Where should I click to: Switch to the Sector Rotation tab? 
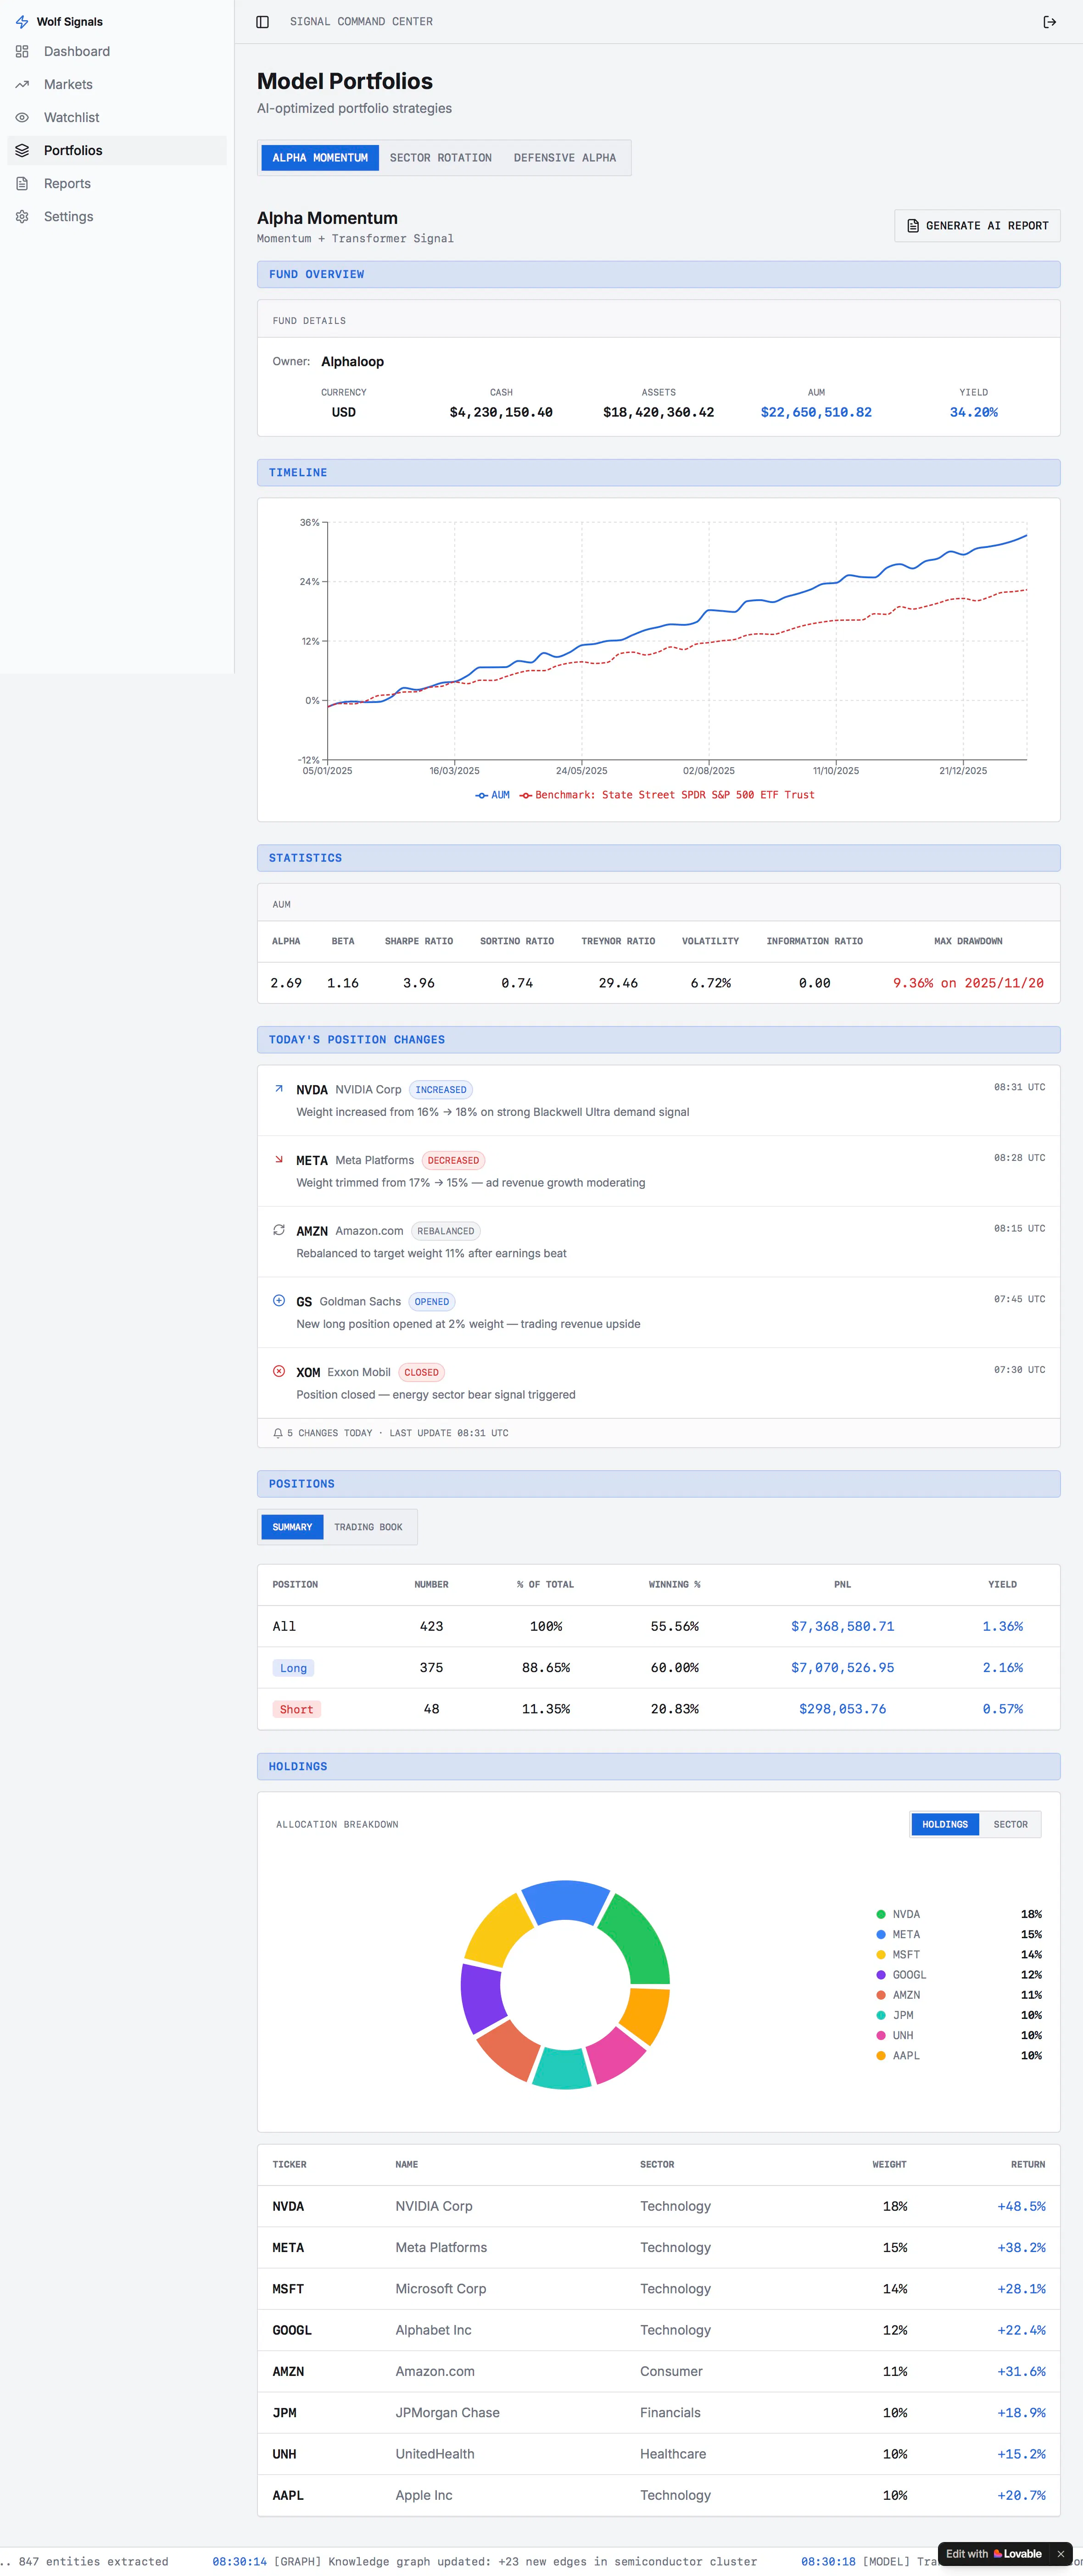pos(441,158)
